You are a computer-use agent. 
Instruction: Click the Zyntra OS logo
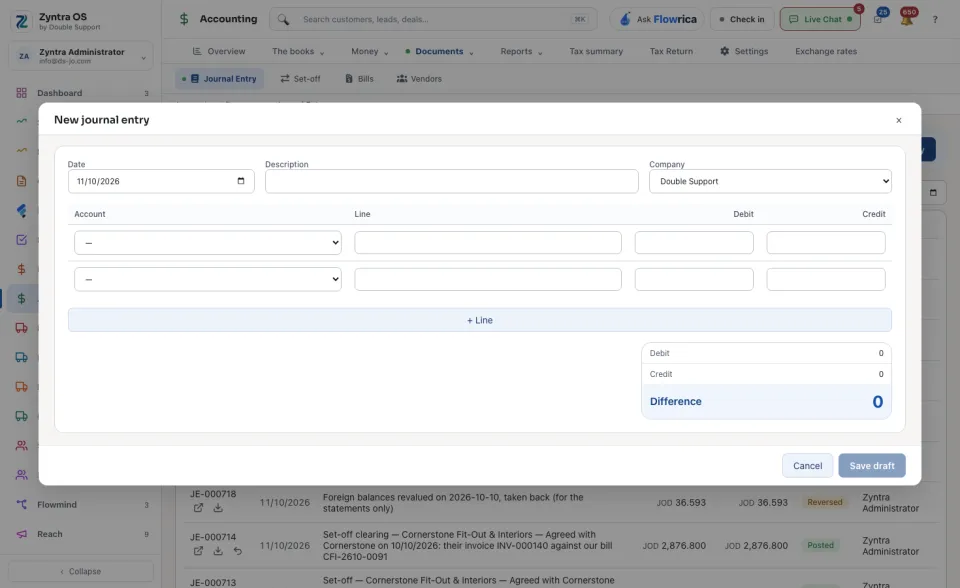coord(21,21)
